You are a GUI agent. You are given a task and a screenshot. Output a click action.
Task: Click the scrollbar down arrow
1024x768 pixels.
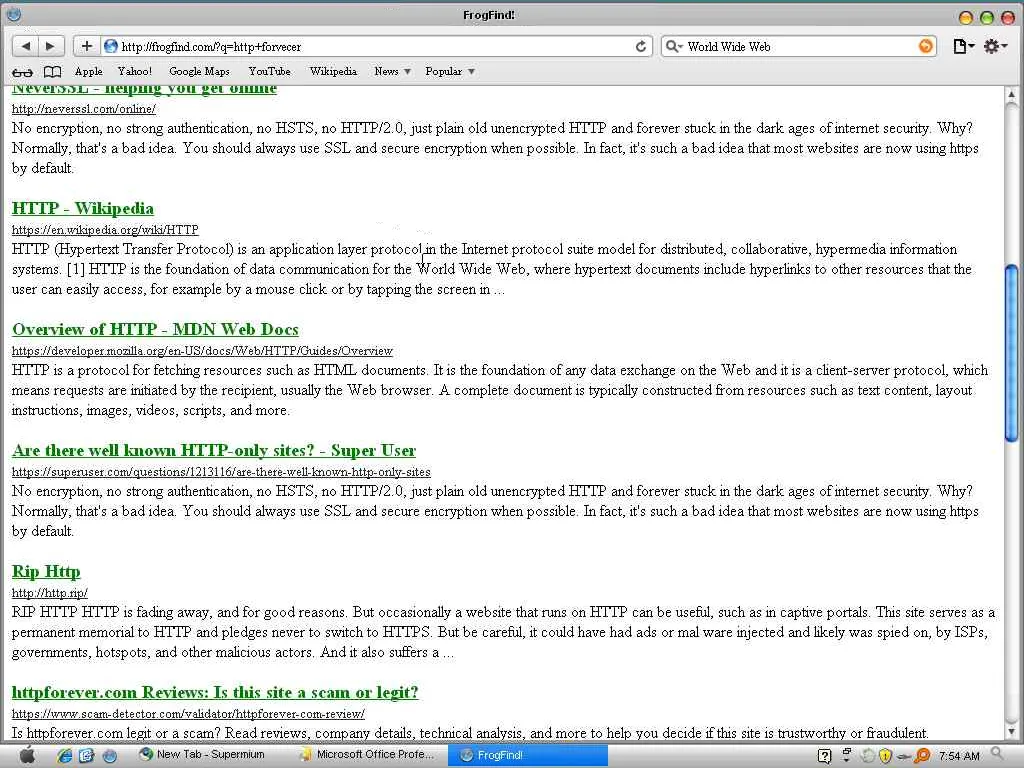tap(1012, 732)
